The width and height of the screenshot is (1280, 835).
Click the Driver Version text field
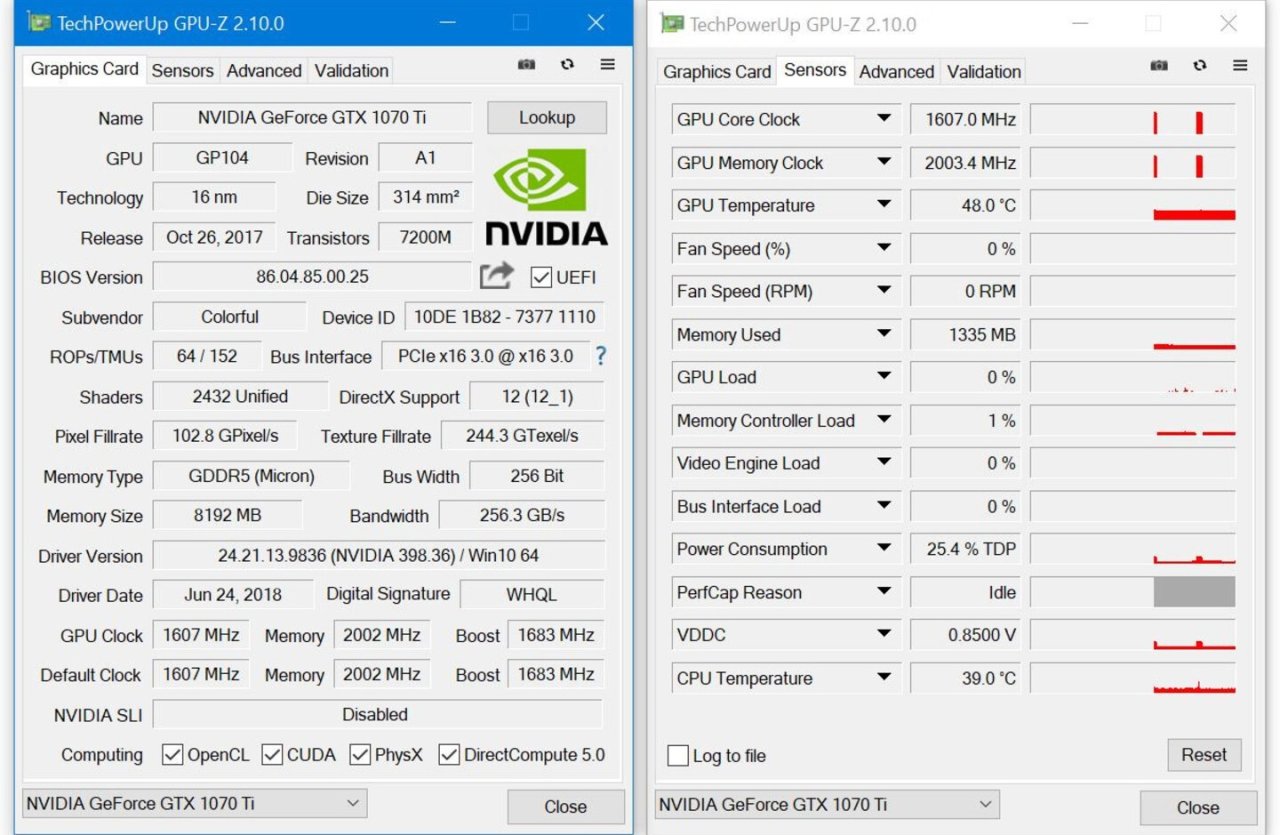tap(378, 555)
